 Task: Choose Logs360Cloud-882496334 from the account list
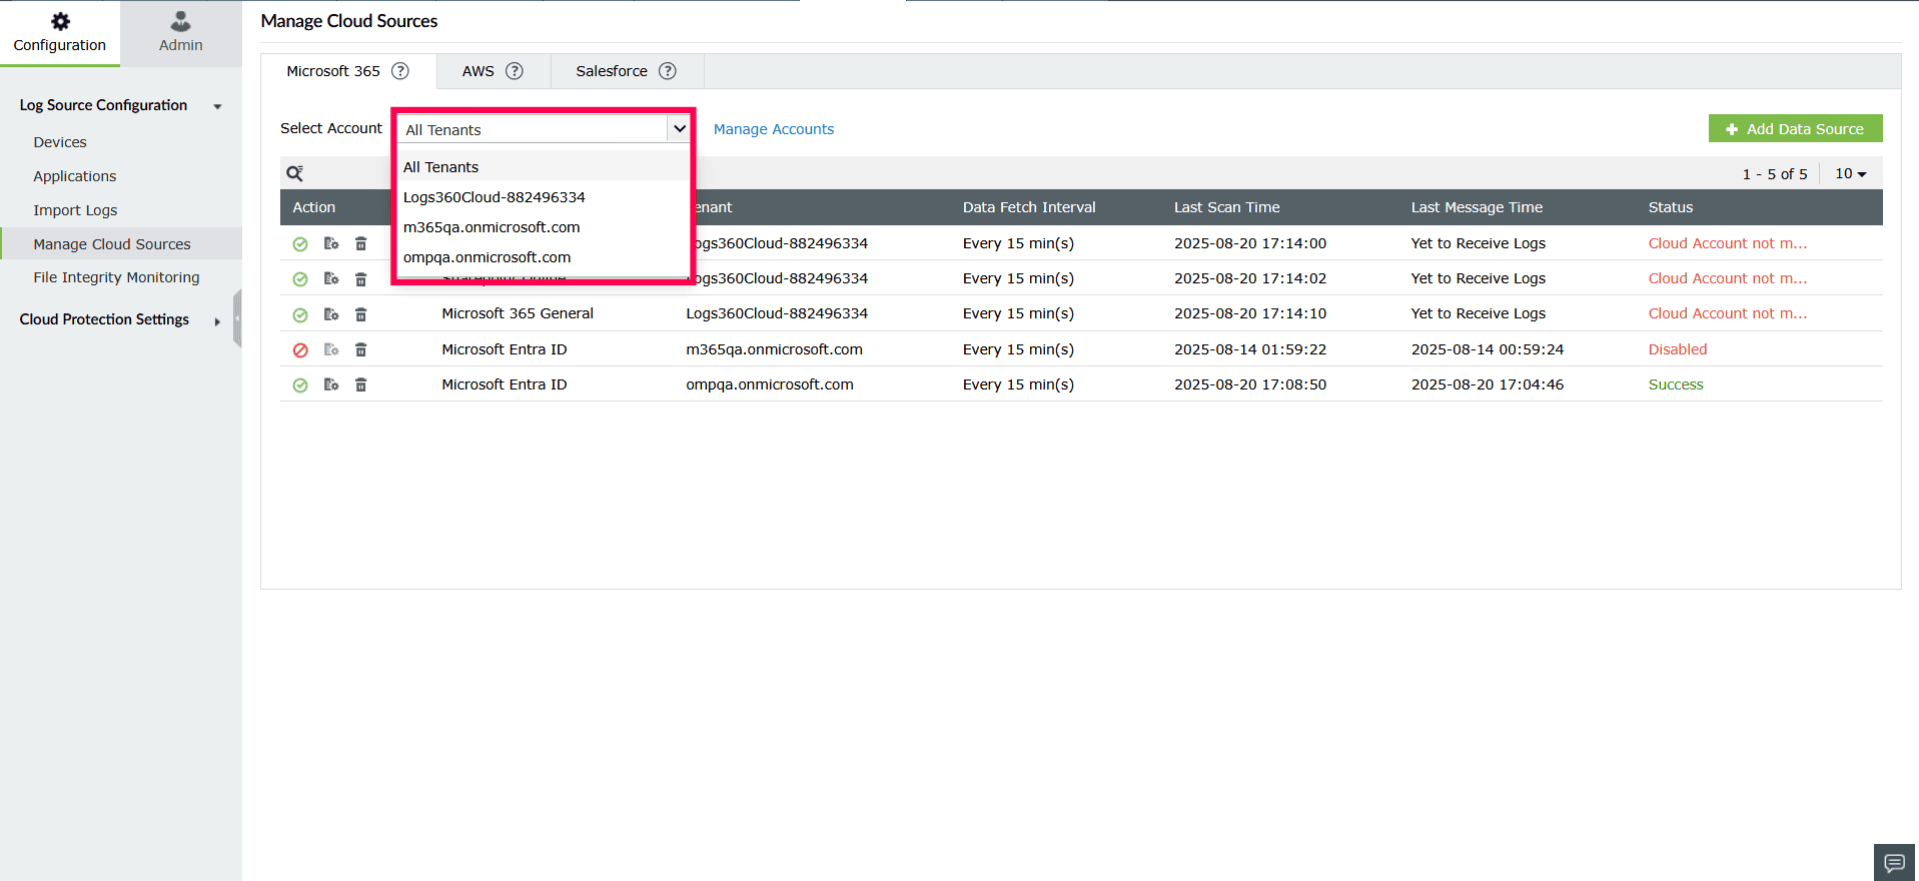[x=543, y=197]
